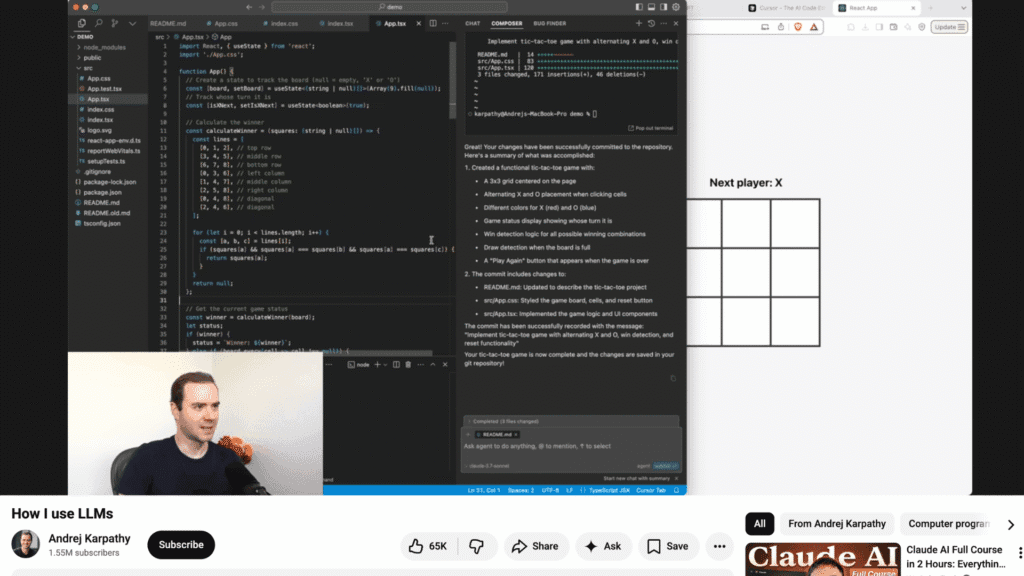
Task: Toggle the left primary sidebar layout icon
Action: [x=639, y=7]
